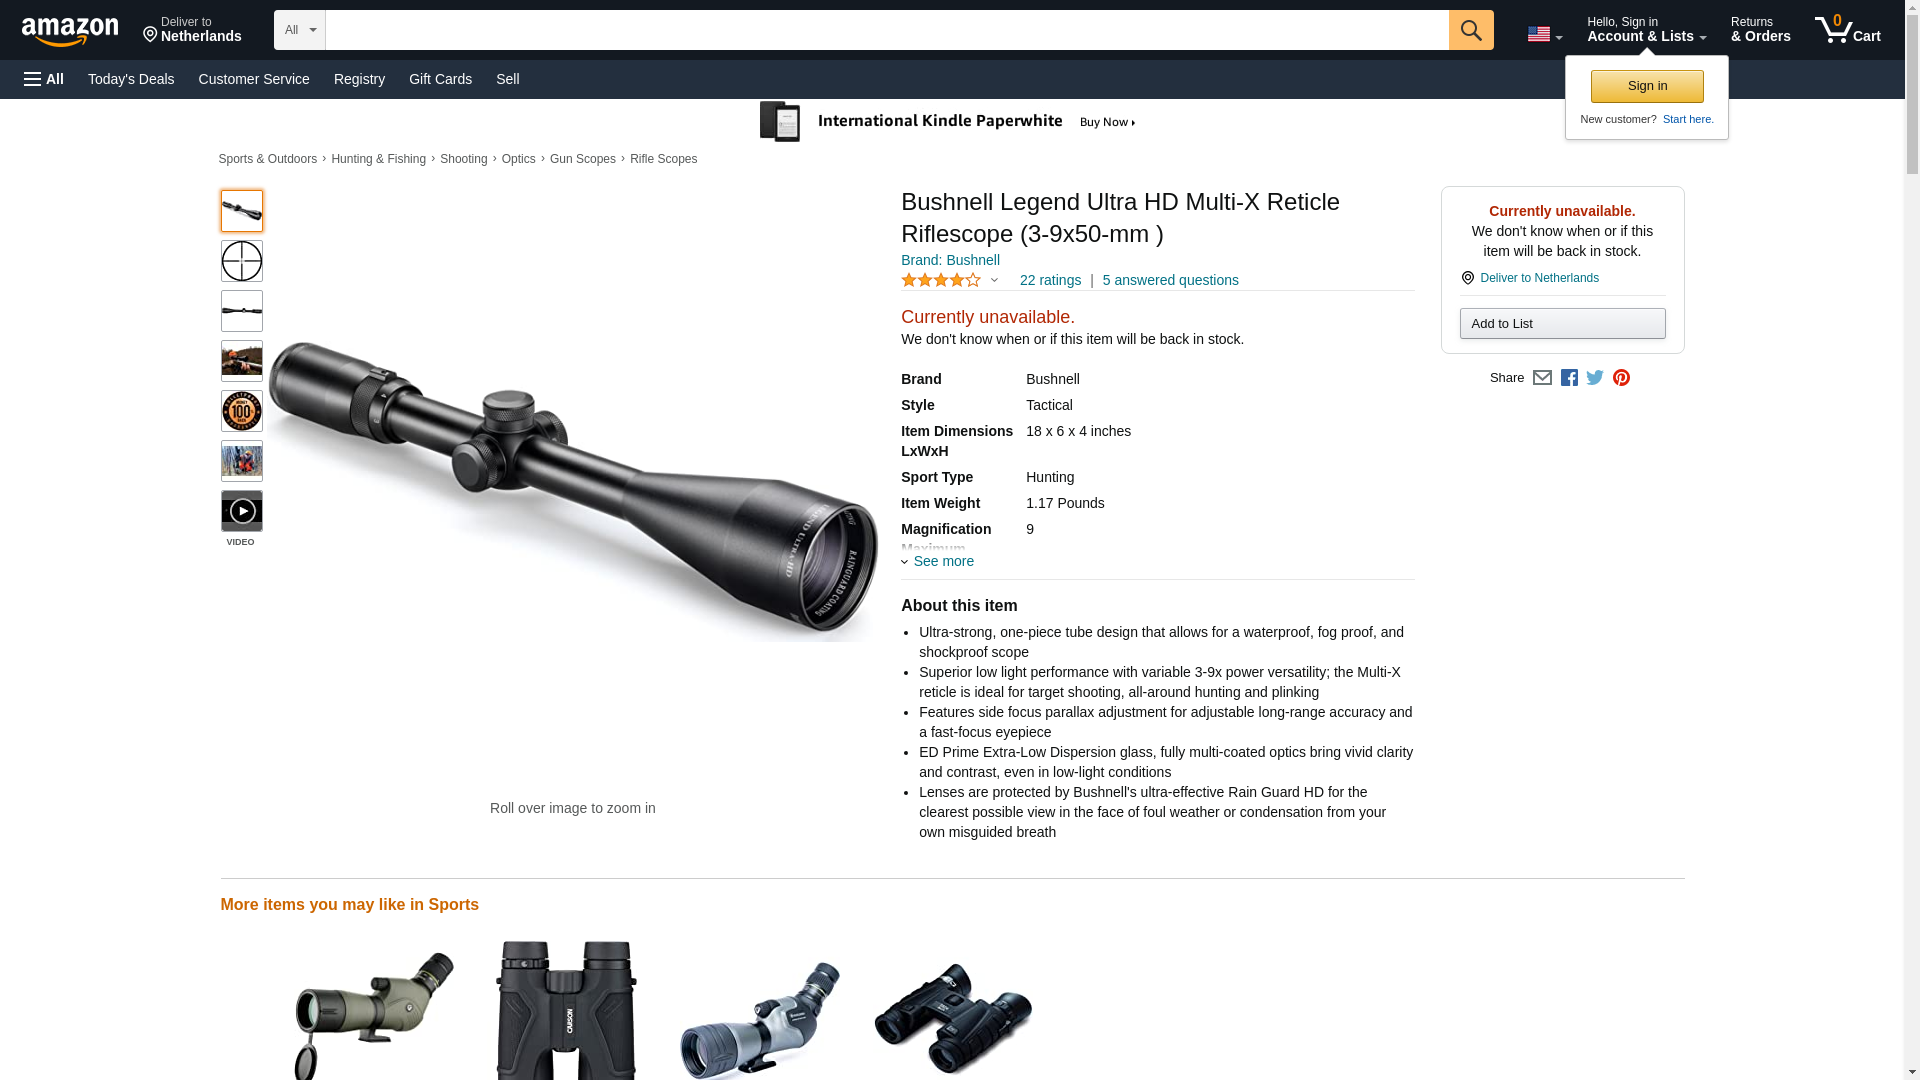Image resolution: width=1920 pixels, height=1080 pixels.
Task: Share product on Twitter icon
Action: (1595, 378)
